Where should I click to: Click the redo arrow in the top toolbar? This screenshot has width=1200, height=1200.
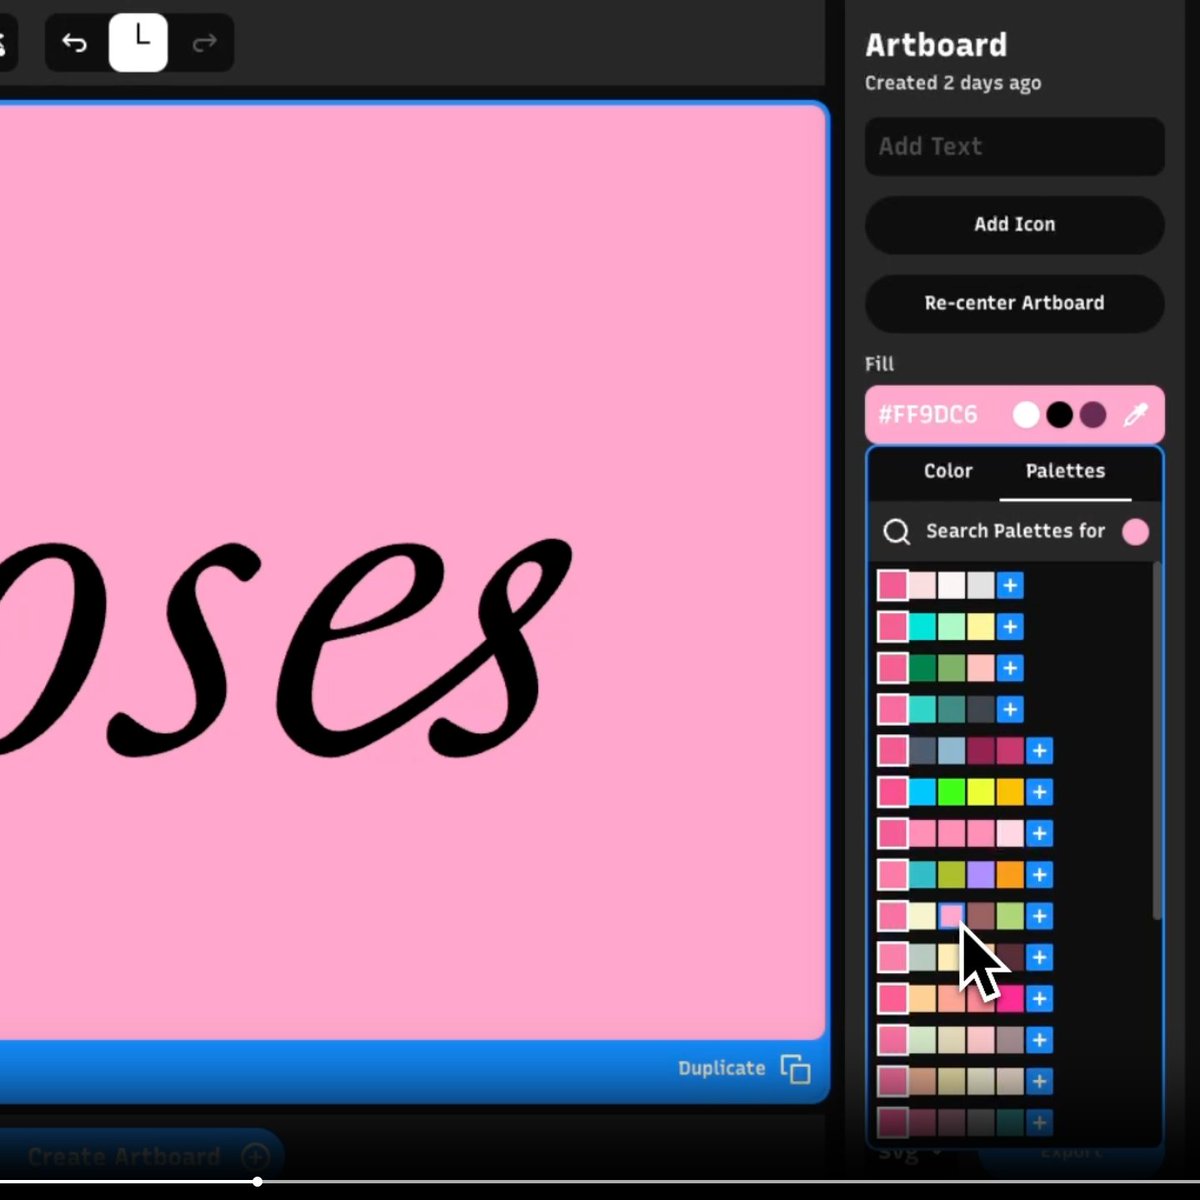pos(204,43)
